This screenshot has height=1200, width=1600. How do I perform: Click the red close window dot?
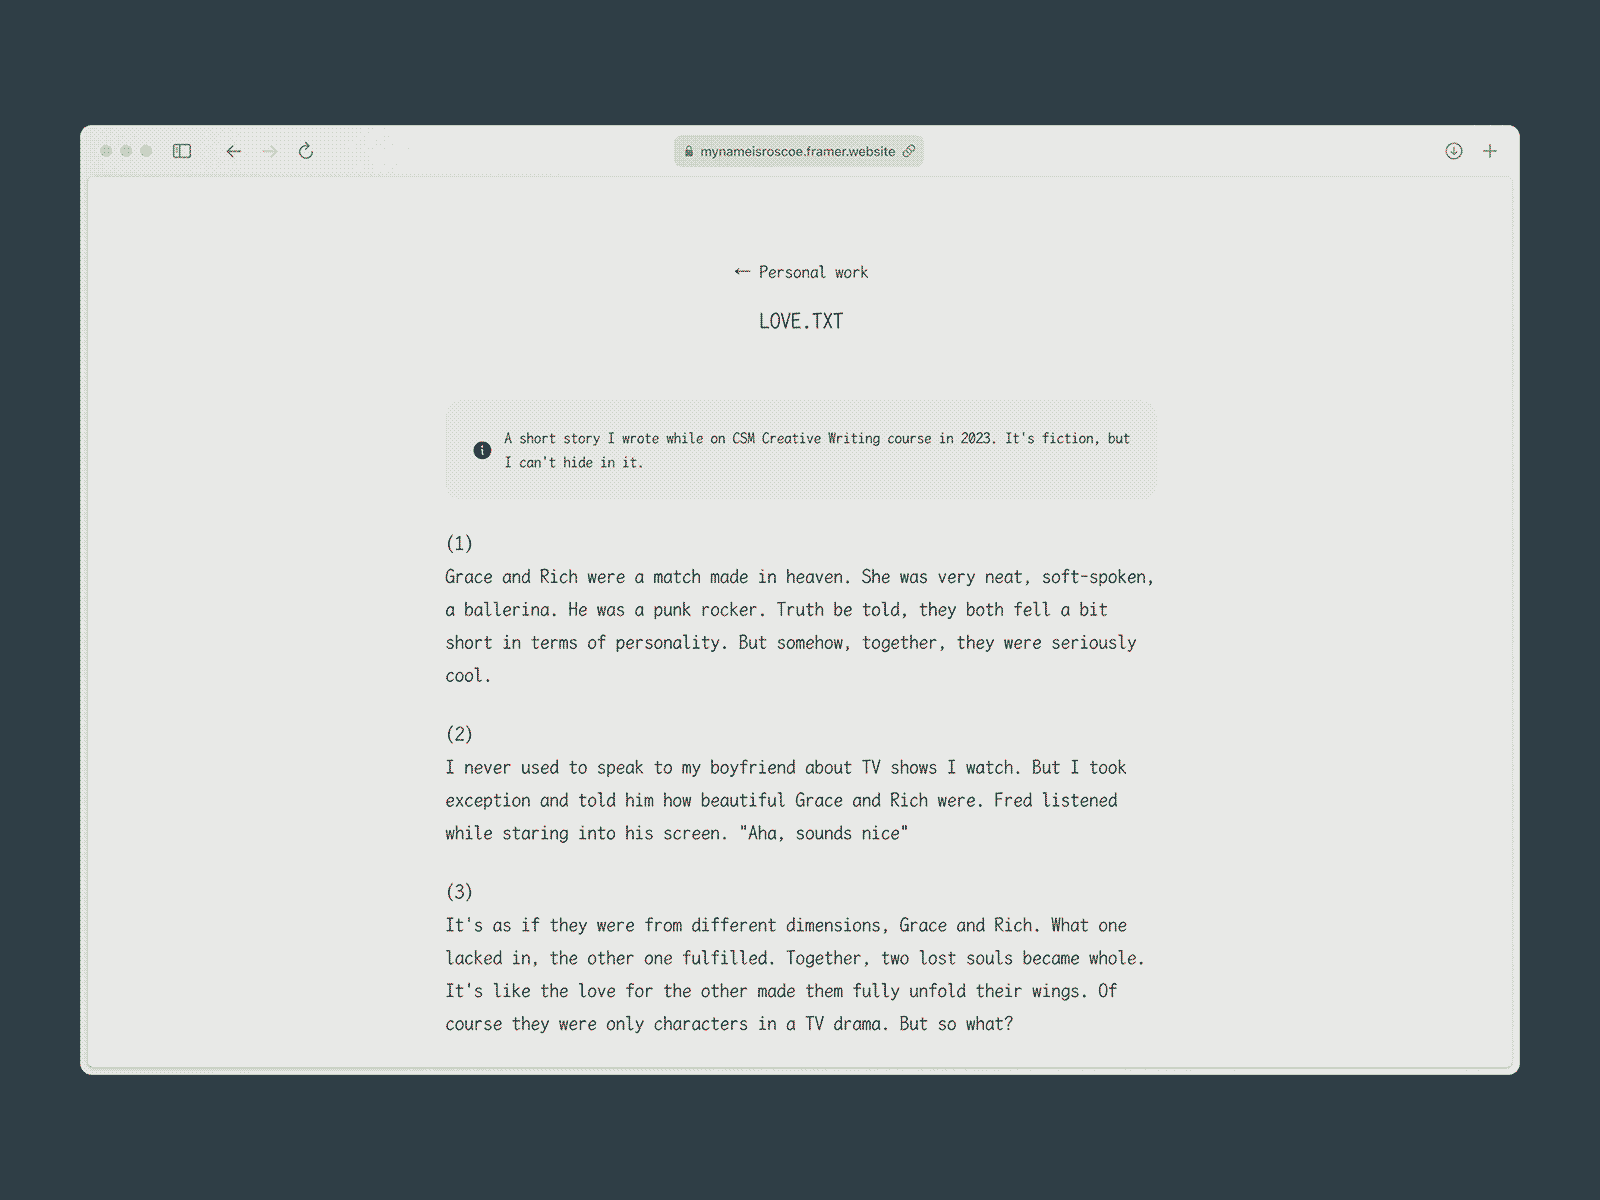pos(106,151)
